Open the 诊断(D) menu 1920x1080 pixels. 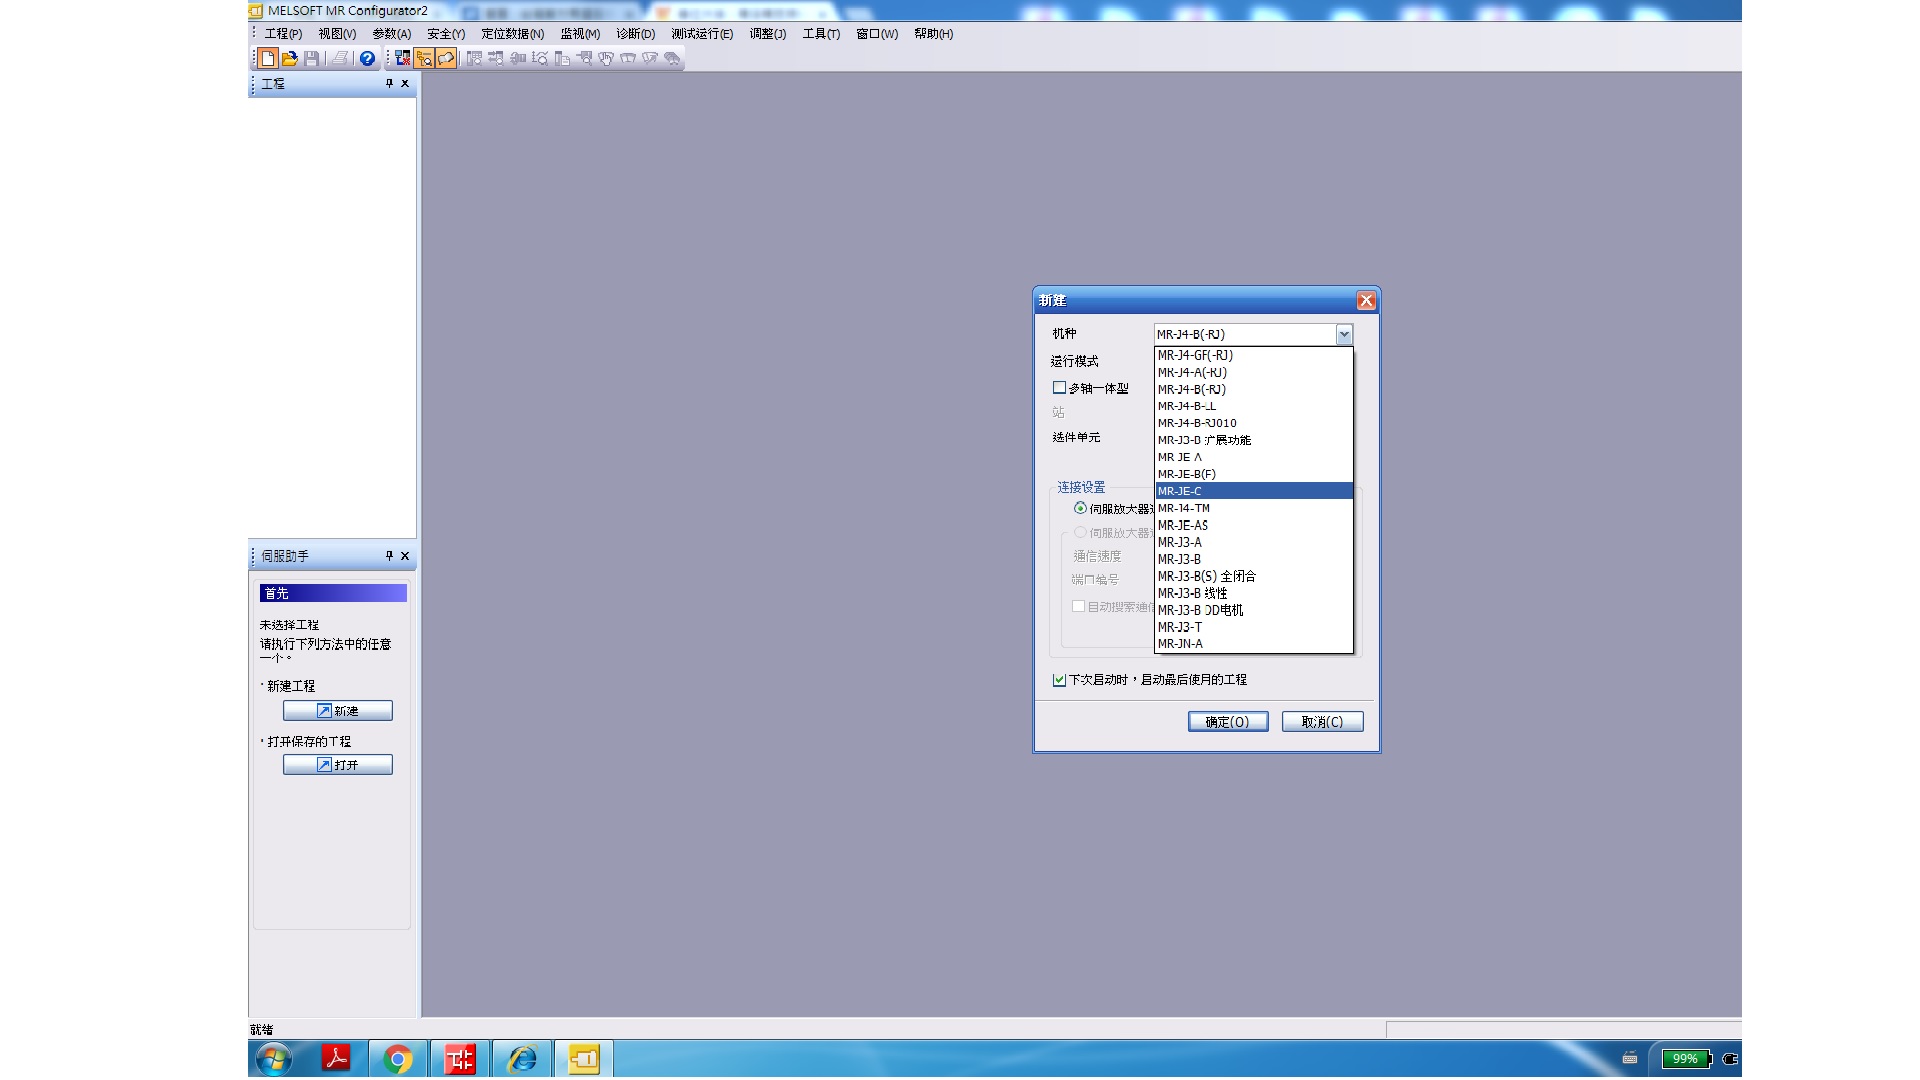click(x=635, y=34)
